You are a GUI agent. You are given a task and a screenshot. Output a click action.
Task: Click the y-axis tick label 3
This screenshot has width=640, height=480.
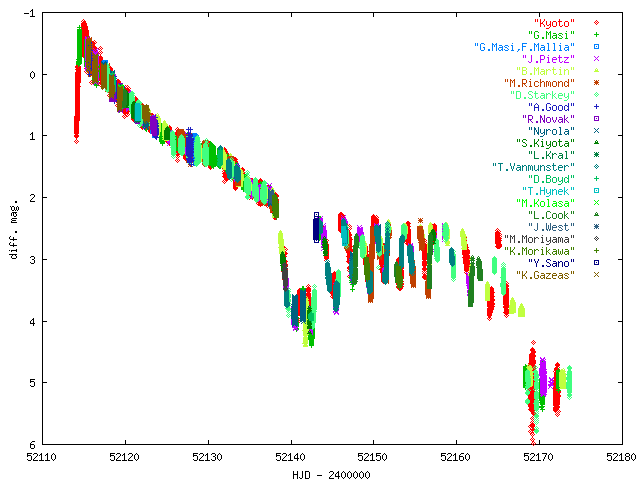(x=32, y=260)
